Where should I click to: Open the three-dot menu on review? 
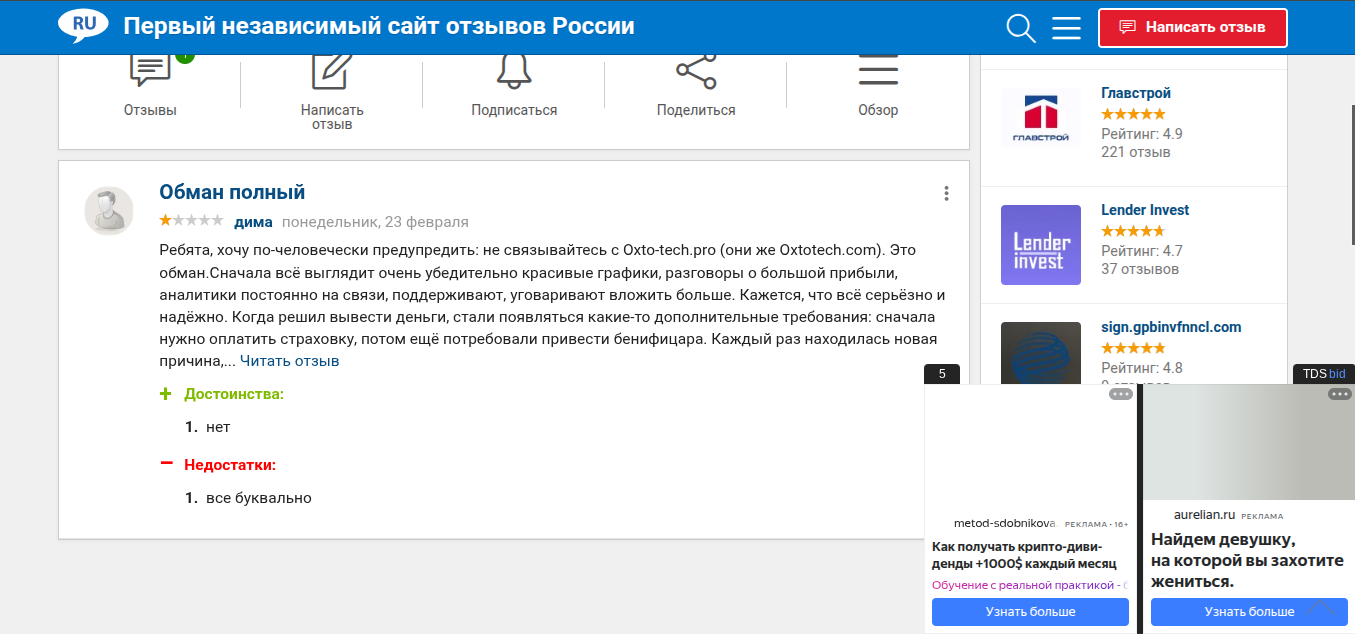pos(946,194)
